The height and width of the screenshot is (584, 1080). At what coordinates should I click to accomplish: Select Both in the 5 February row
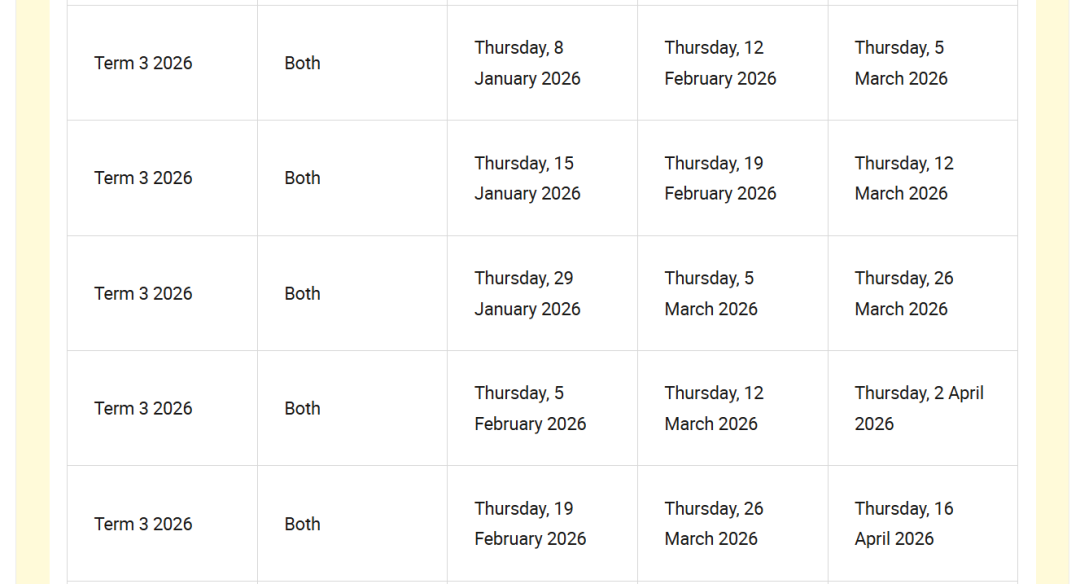[302, 408]
